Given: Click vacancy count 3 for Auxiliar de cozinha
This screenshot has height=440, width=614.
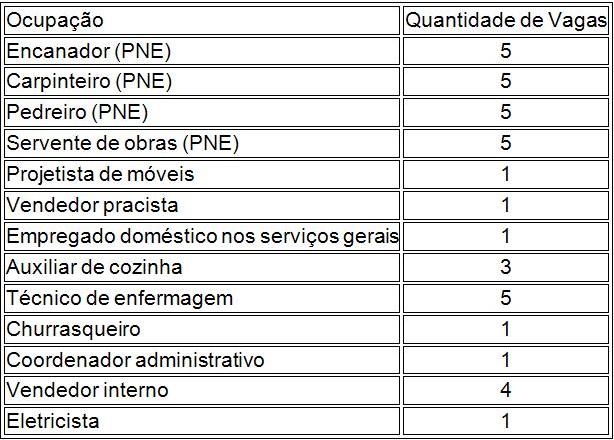Looking at the screenshot, I should [x=506, y=267].
